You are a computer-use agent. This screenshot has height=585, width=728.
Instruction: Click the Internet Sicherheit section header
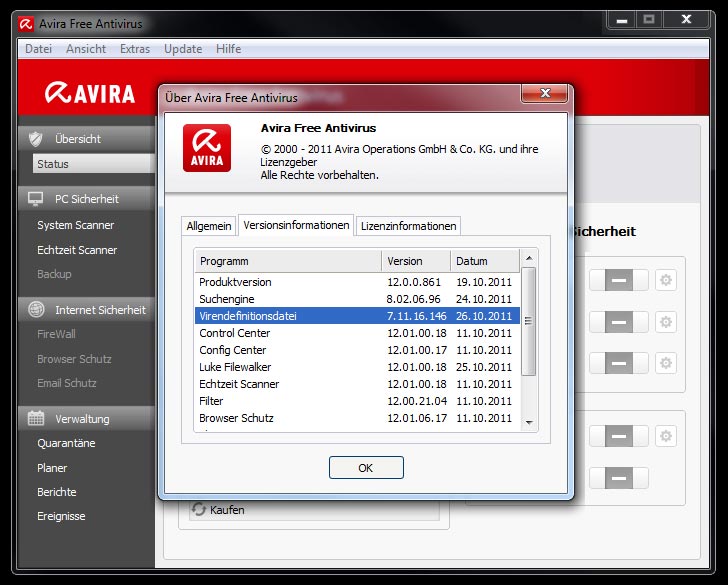(86, 310)
